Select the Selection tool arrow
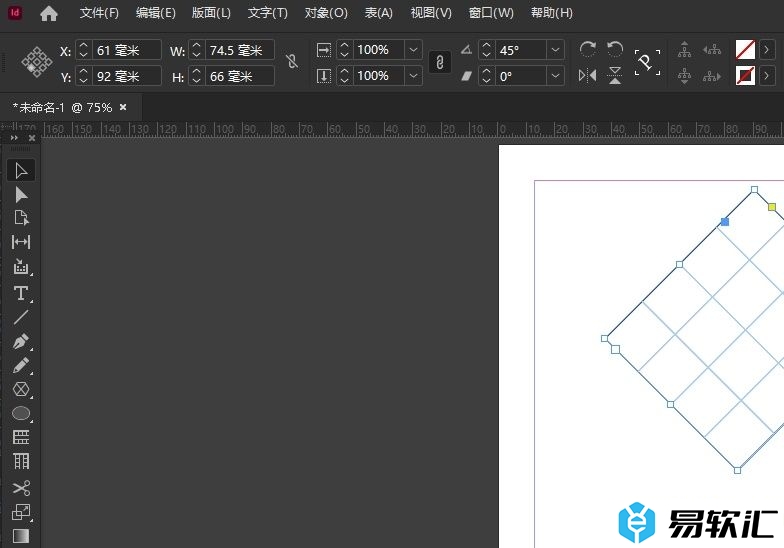Viewport: 784px width, 548px height. (x=21, y=170)
